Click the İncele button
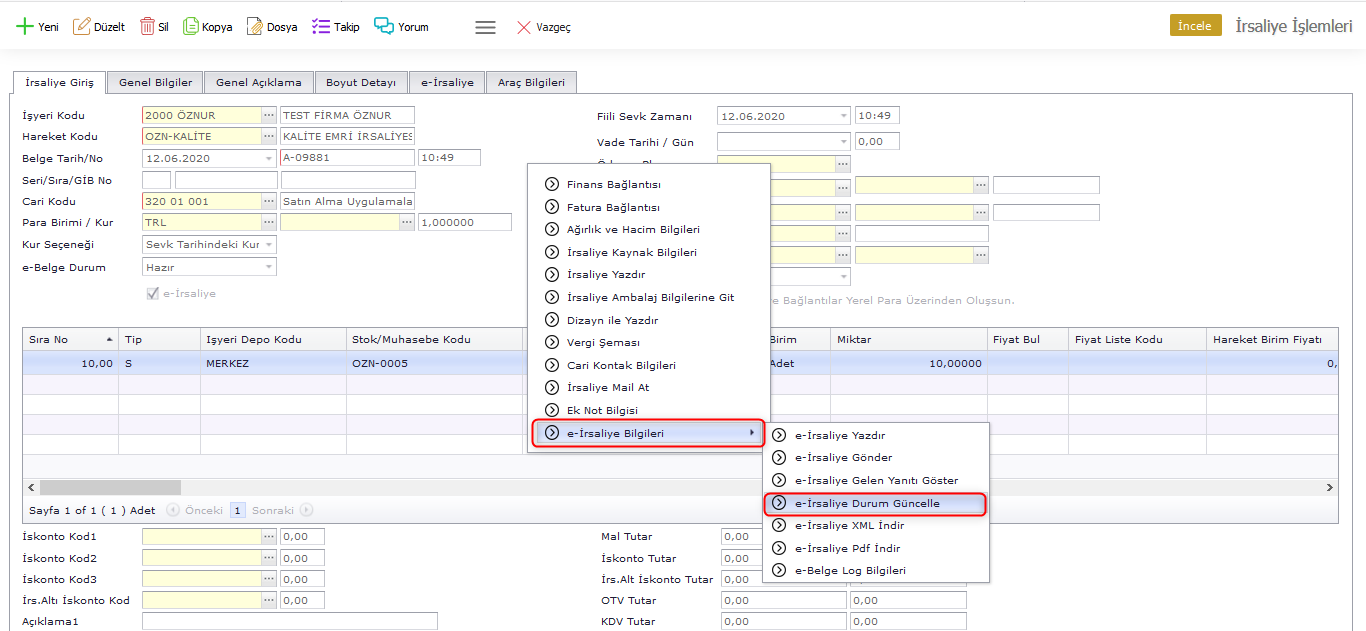 click(x=1195, y=26)
